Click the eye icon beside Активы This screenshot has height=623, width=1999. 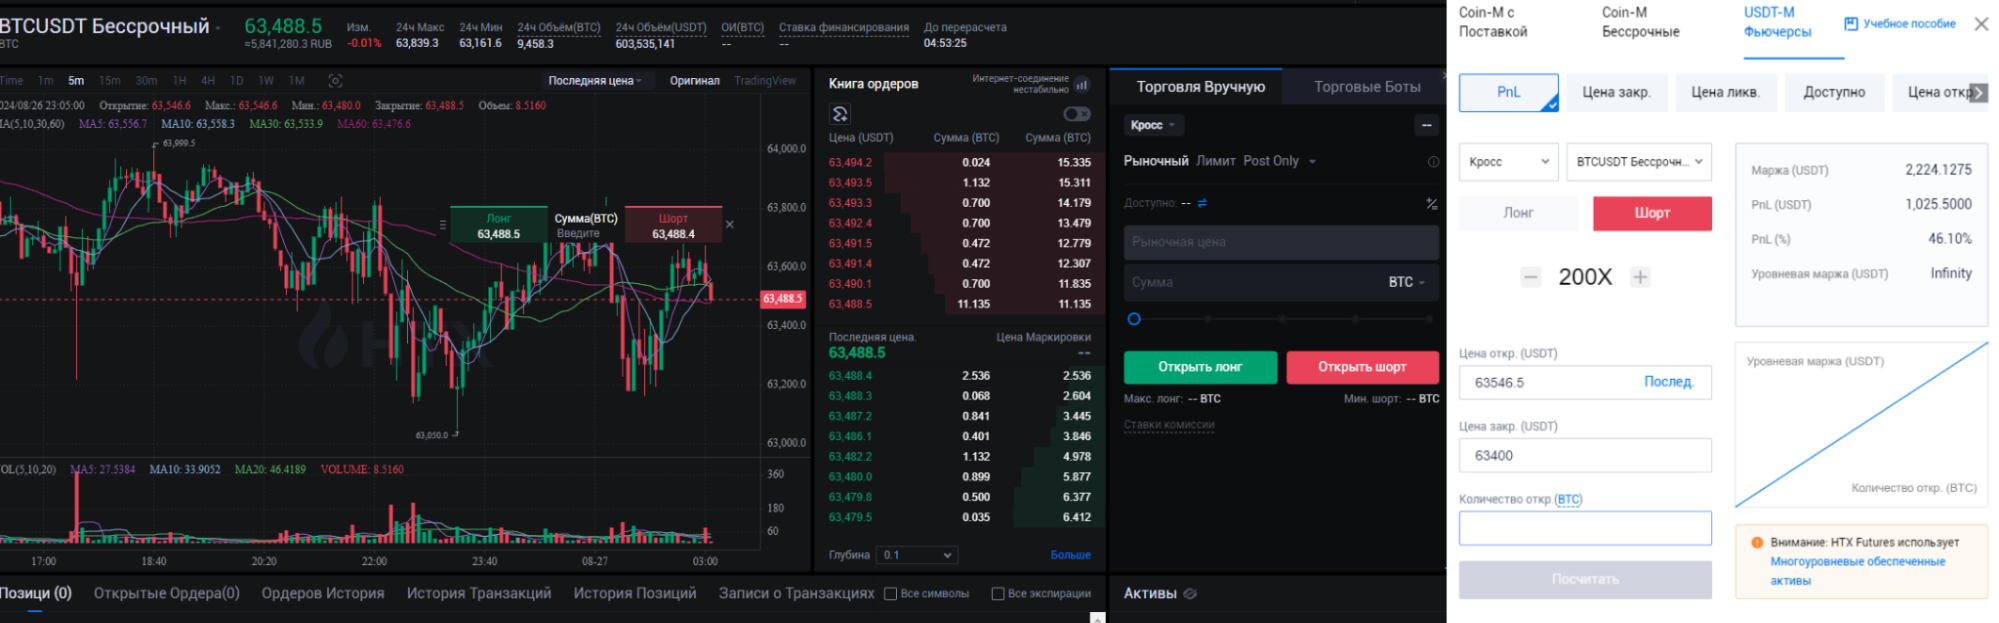pos(1190,594)
